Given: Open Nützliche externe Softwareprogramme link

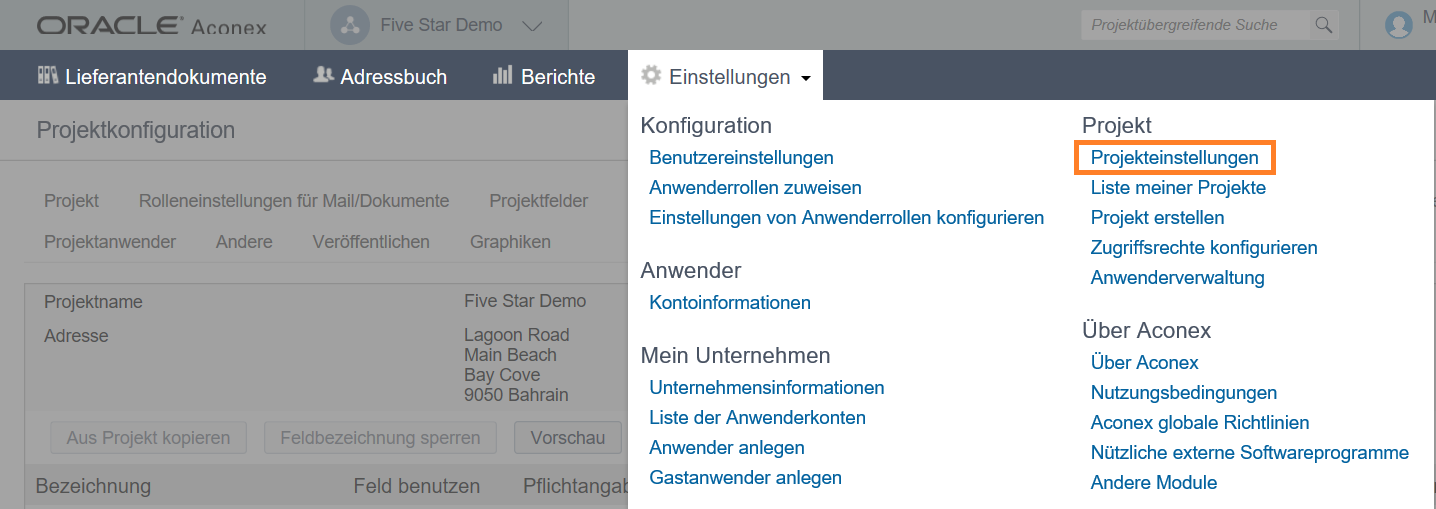Looking at the screenshot, I should (x=1250, y=452).
